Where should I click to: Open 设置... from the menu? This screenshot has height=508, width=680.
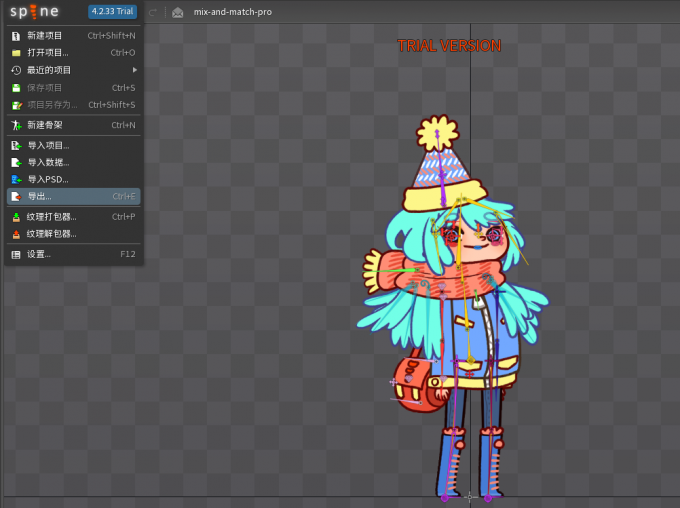74,255
